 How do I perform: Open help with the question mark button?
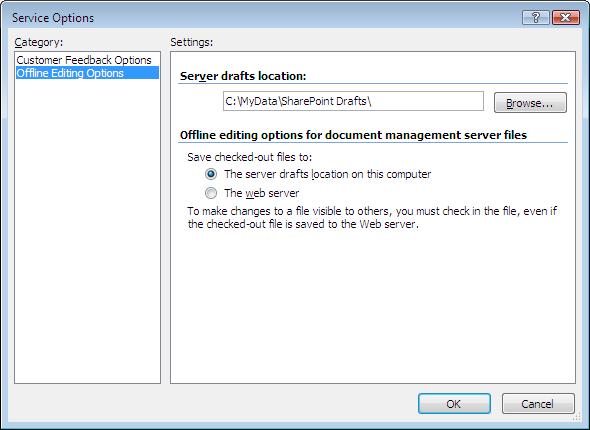(535, 17)
